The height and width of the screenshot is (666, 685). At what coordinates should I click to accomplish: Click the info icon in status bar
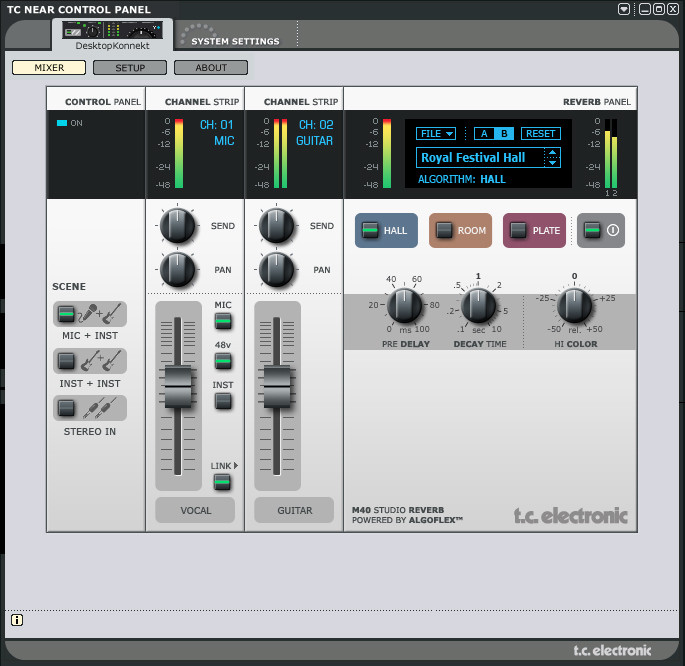17,620
